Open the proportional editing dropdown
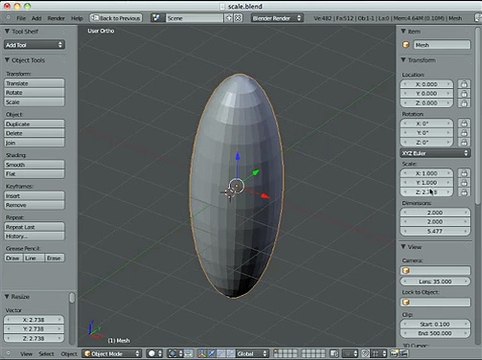The width and height of the screenshot is (482, 360). pyautogui.click(x=350, y=353)
